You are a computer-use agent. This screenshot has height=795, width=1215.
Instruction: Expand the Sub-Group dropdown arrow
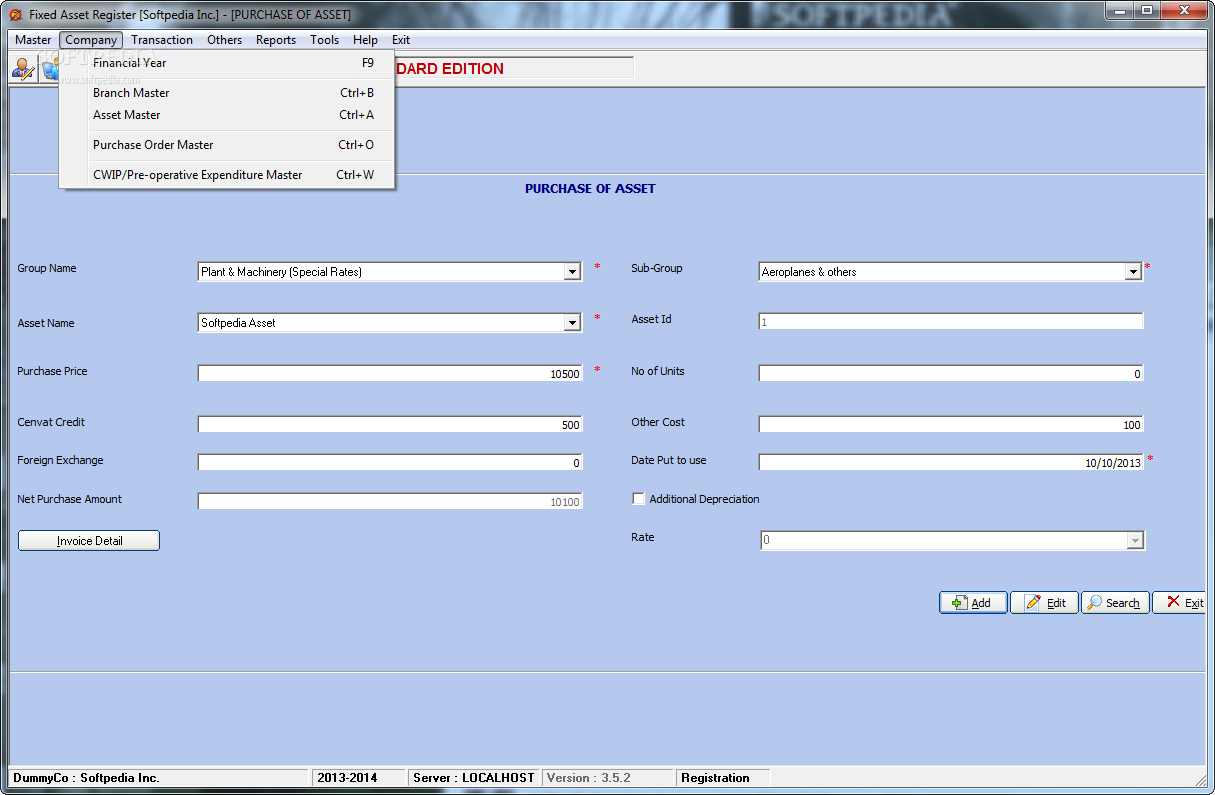pos(1133,272)
